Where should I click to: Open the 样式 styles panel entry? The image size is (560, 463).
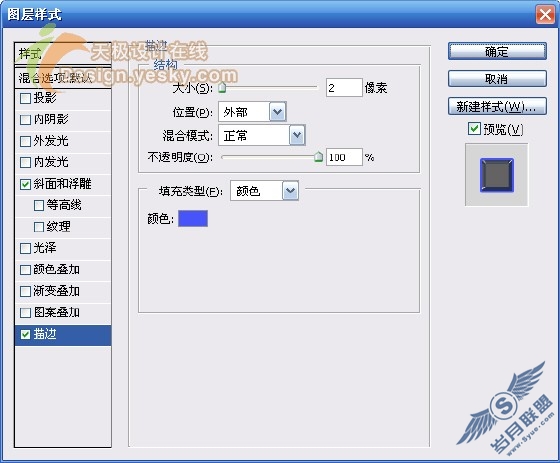[63, 54]
